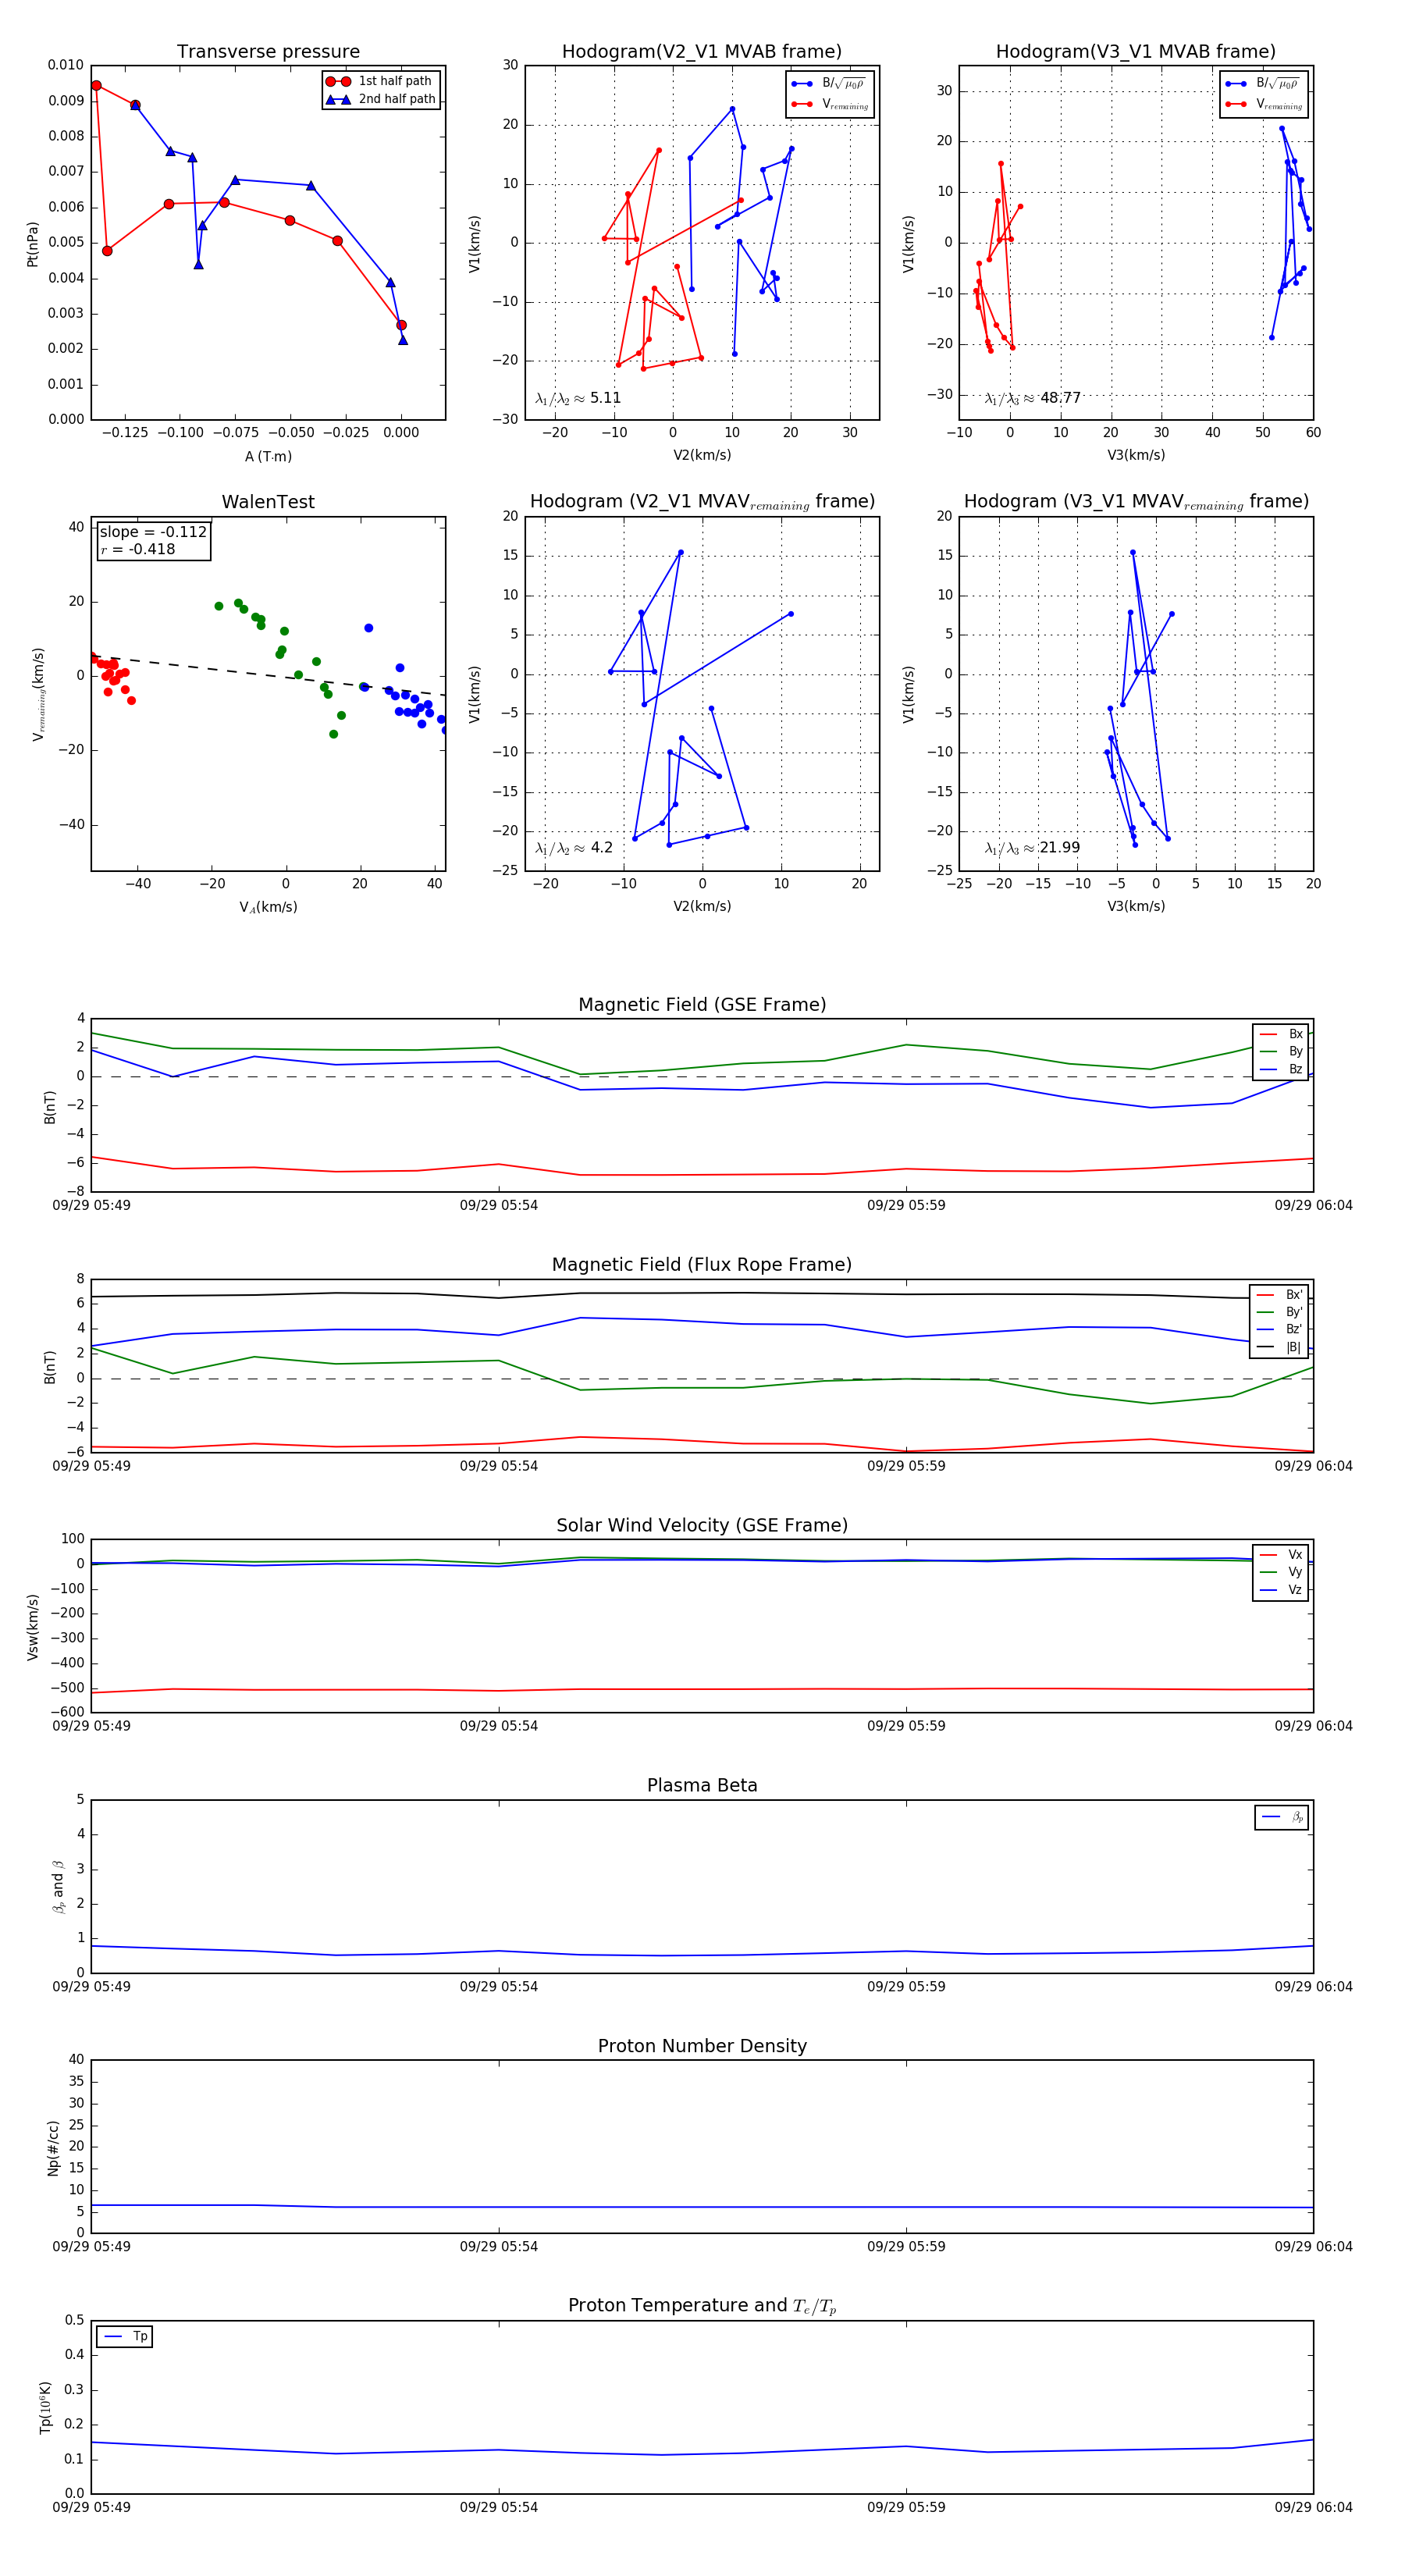Click the 'Proton Temperature and Te/Tp' title
The image size is (1405, 2576).
tap(702, 2305)
